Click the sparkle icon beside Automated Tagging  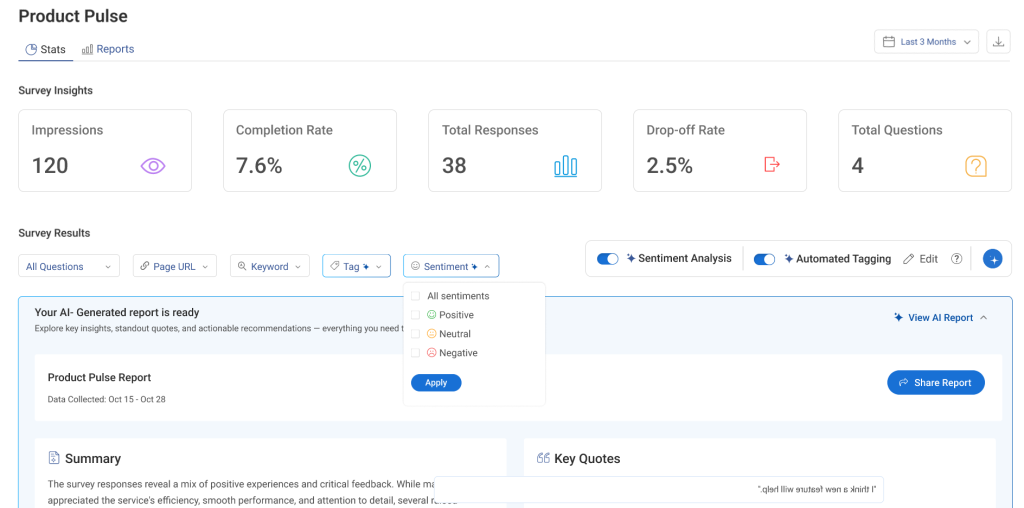pyautogui.click(x=789, y=259)
